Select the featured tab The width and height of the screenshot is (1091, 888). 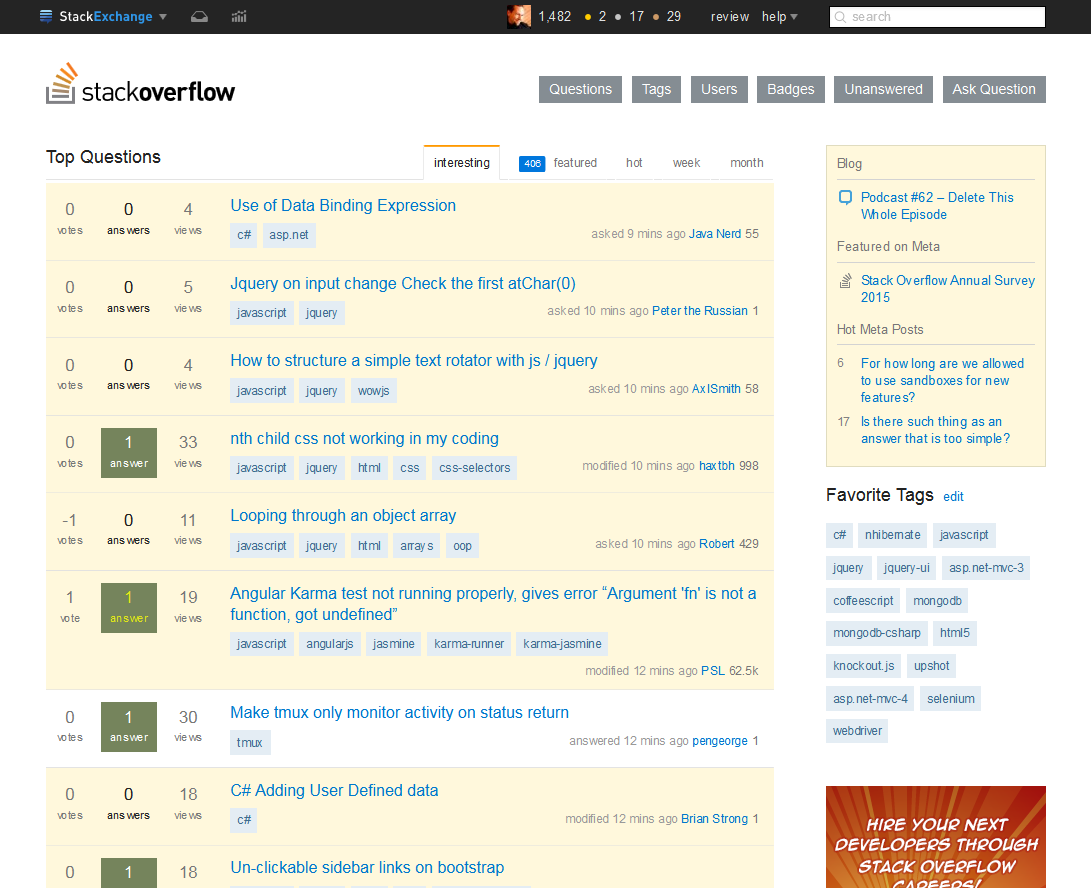point(575,163)
